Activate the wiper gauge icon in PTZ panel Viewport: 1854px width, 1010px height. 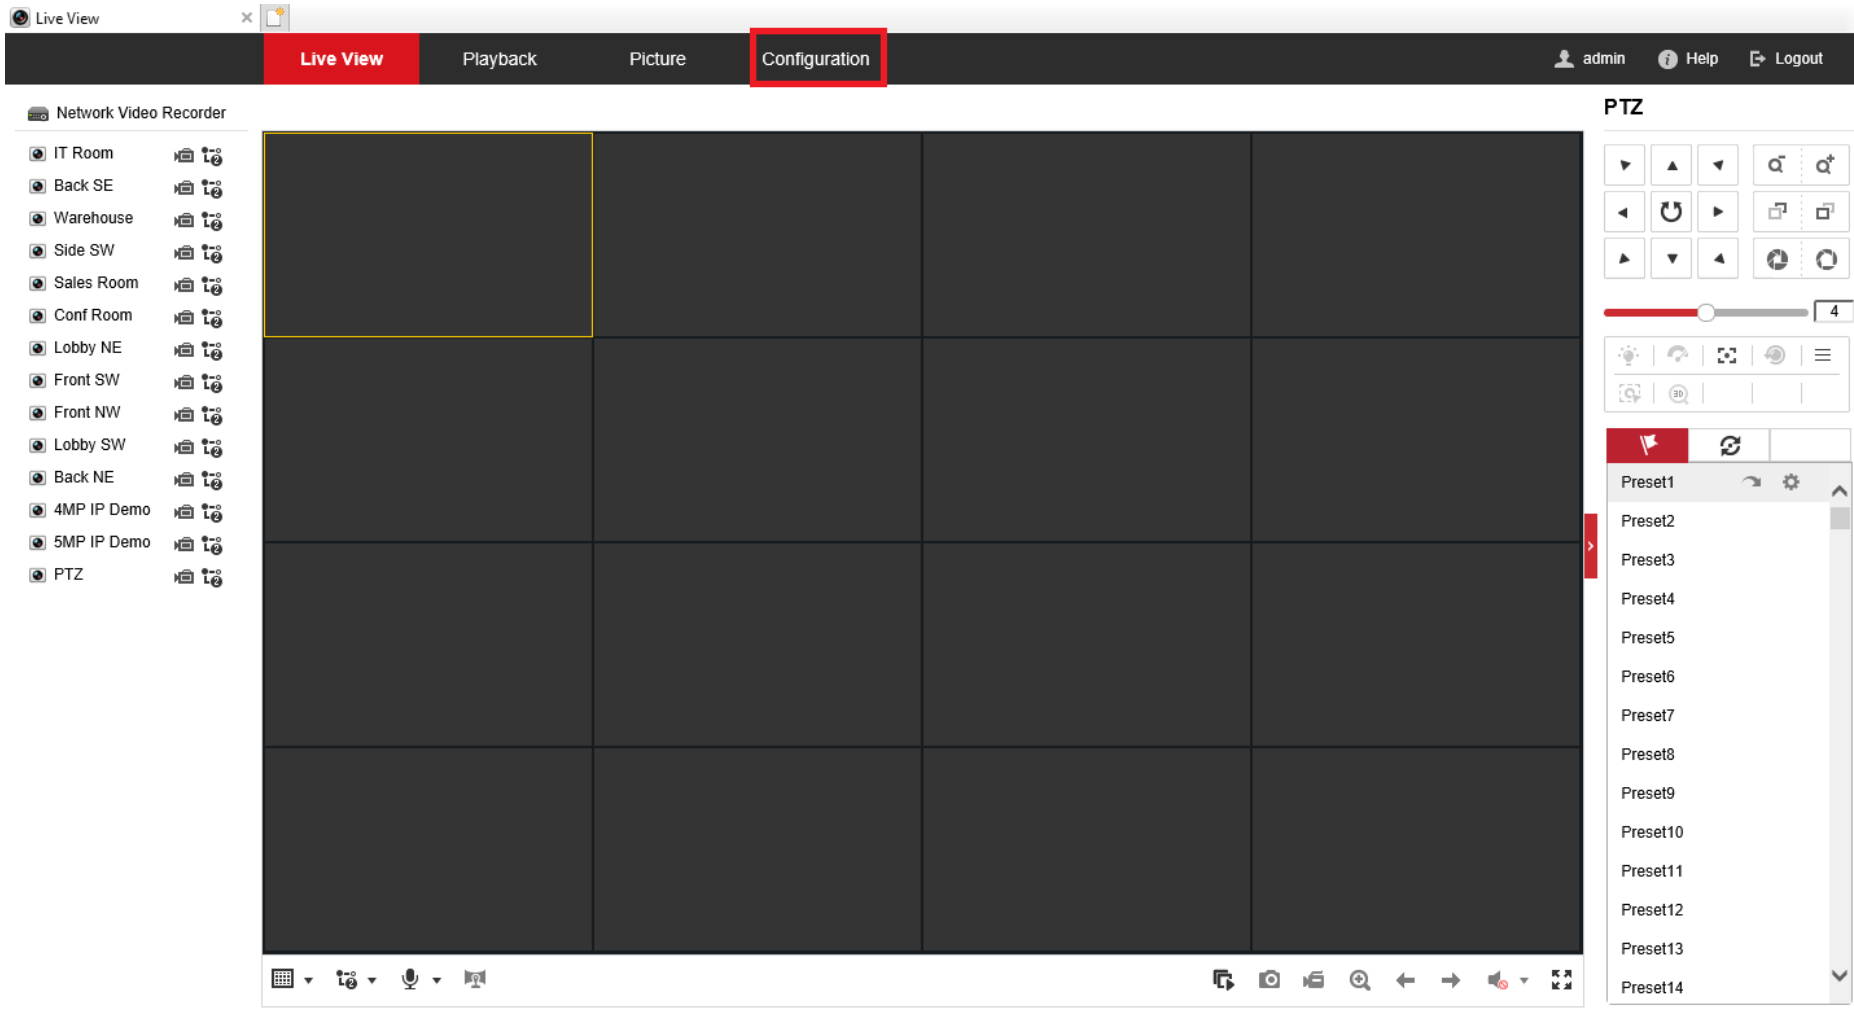click(x=1678, y=355)
